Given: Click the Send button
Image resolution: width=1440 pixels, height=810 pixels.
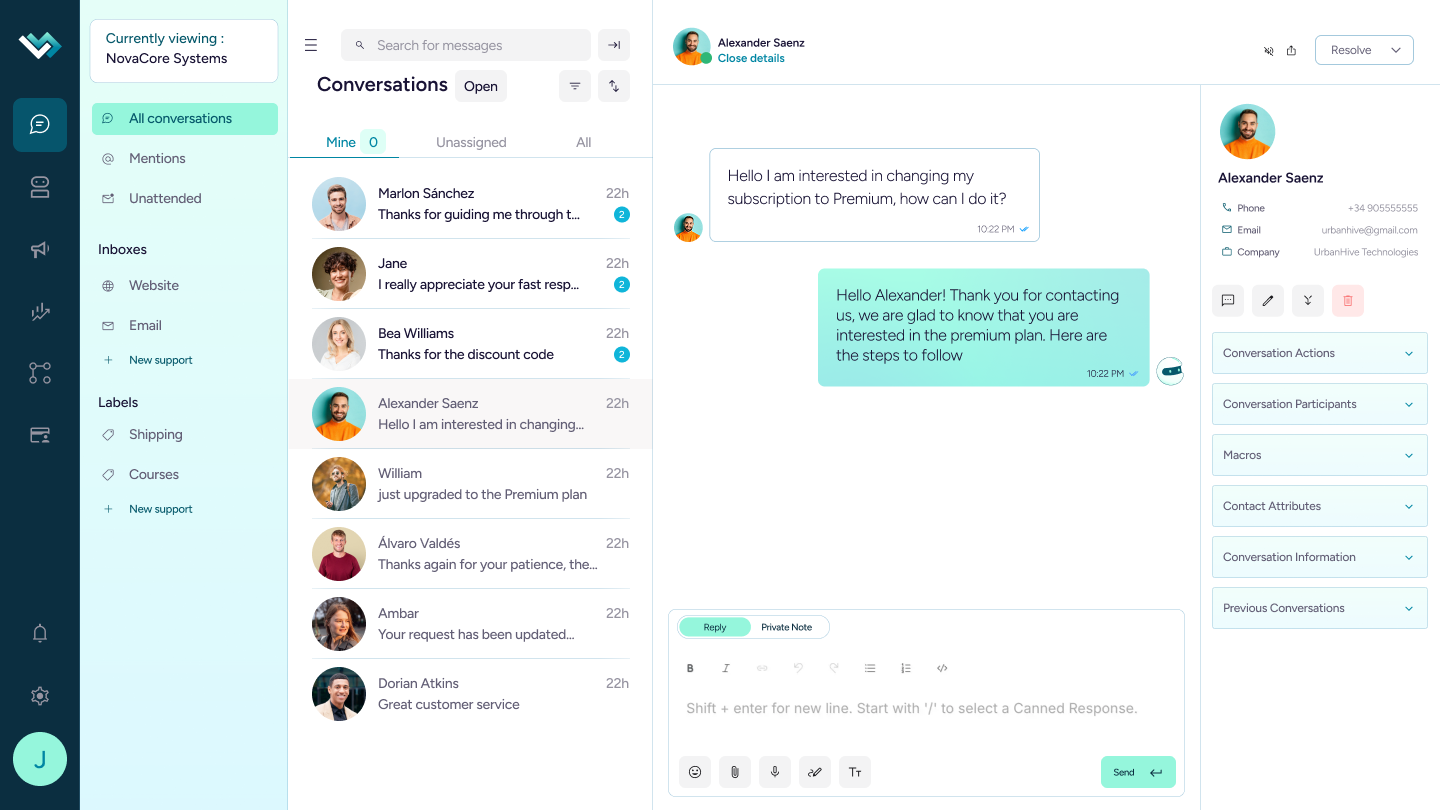Looking at the screenshot, I should tap(1138, 772).
